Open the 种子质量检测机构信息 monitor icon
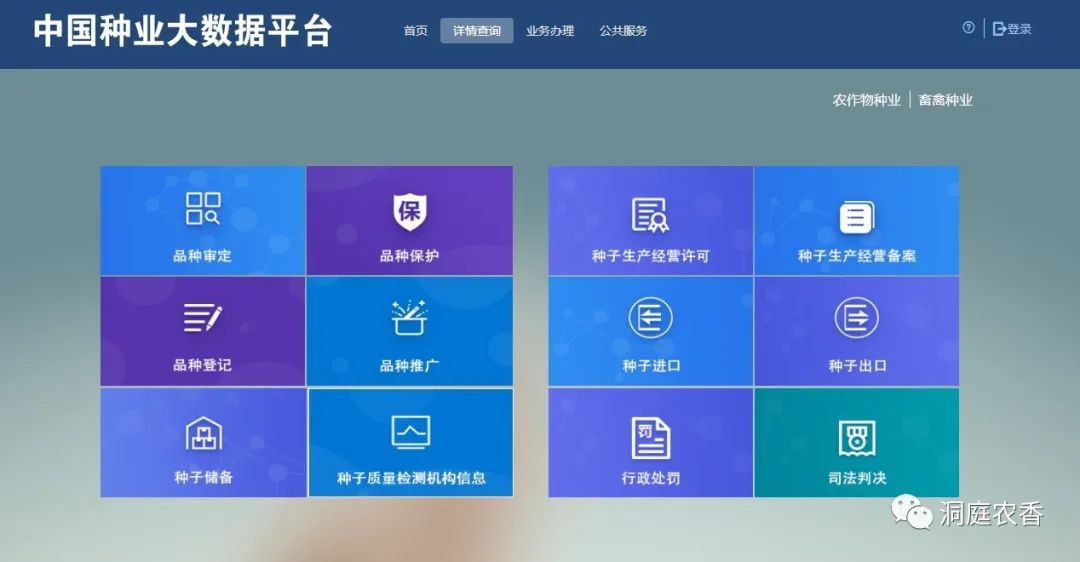Image resolution: width=1080 pixels, height=562 pixels. coord(411,433)
